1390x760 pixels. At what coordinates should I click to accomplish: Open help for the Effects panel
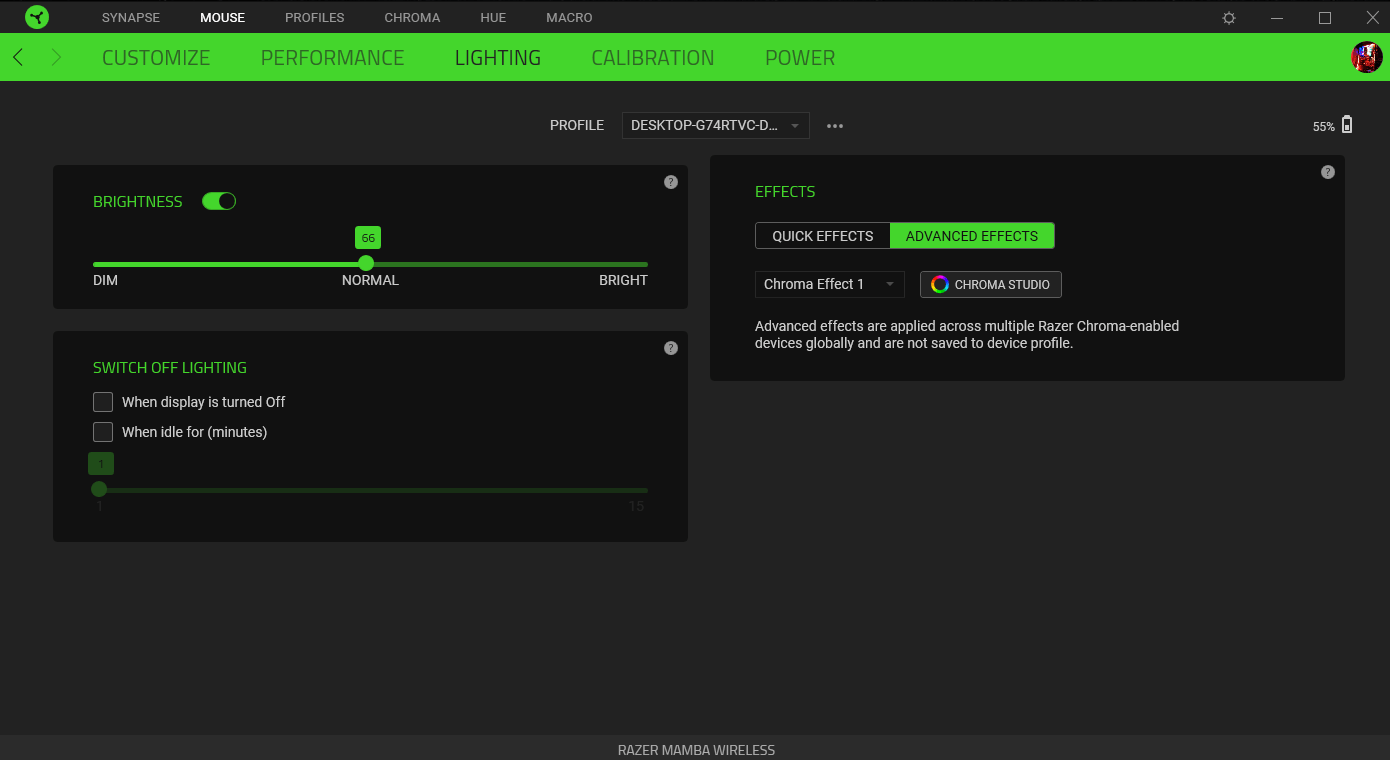[1327, 172]
